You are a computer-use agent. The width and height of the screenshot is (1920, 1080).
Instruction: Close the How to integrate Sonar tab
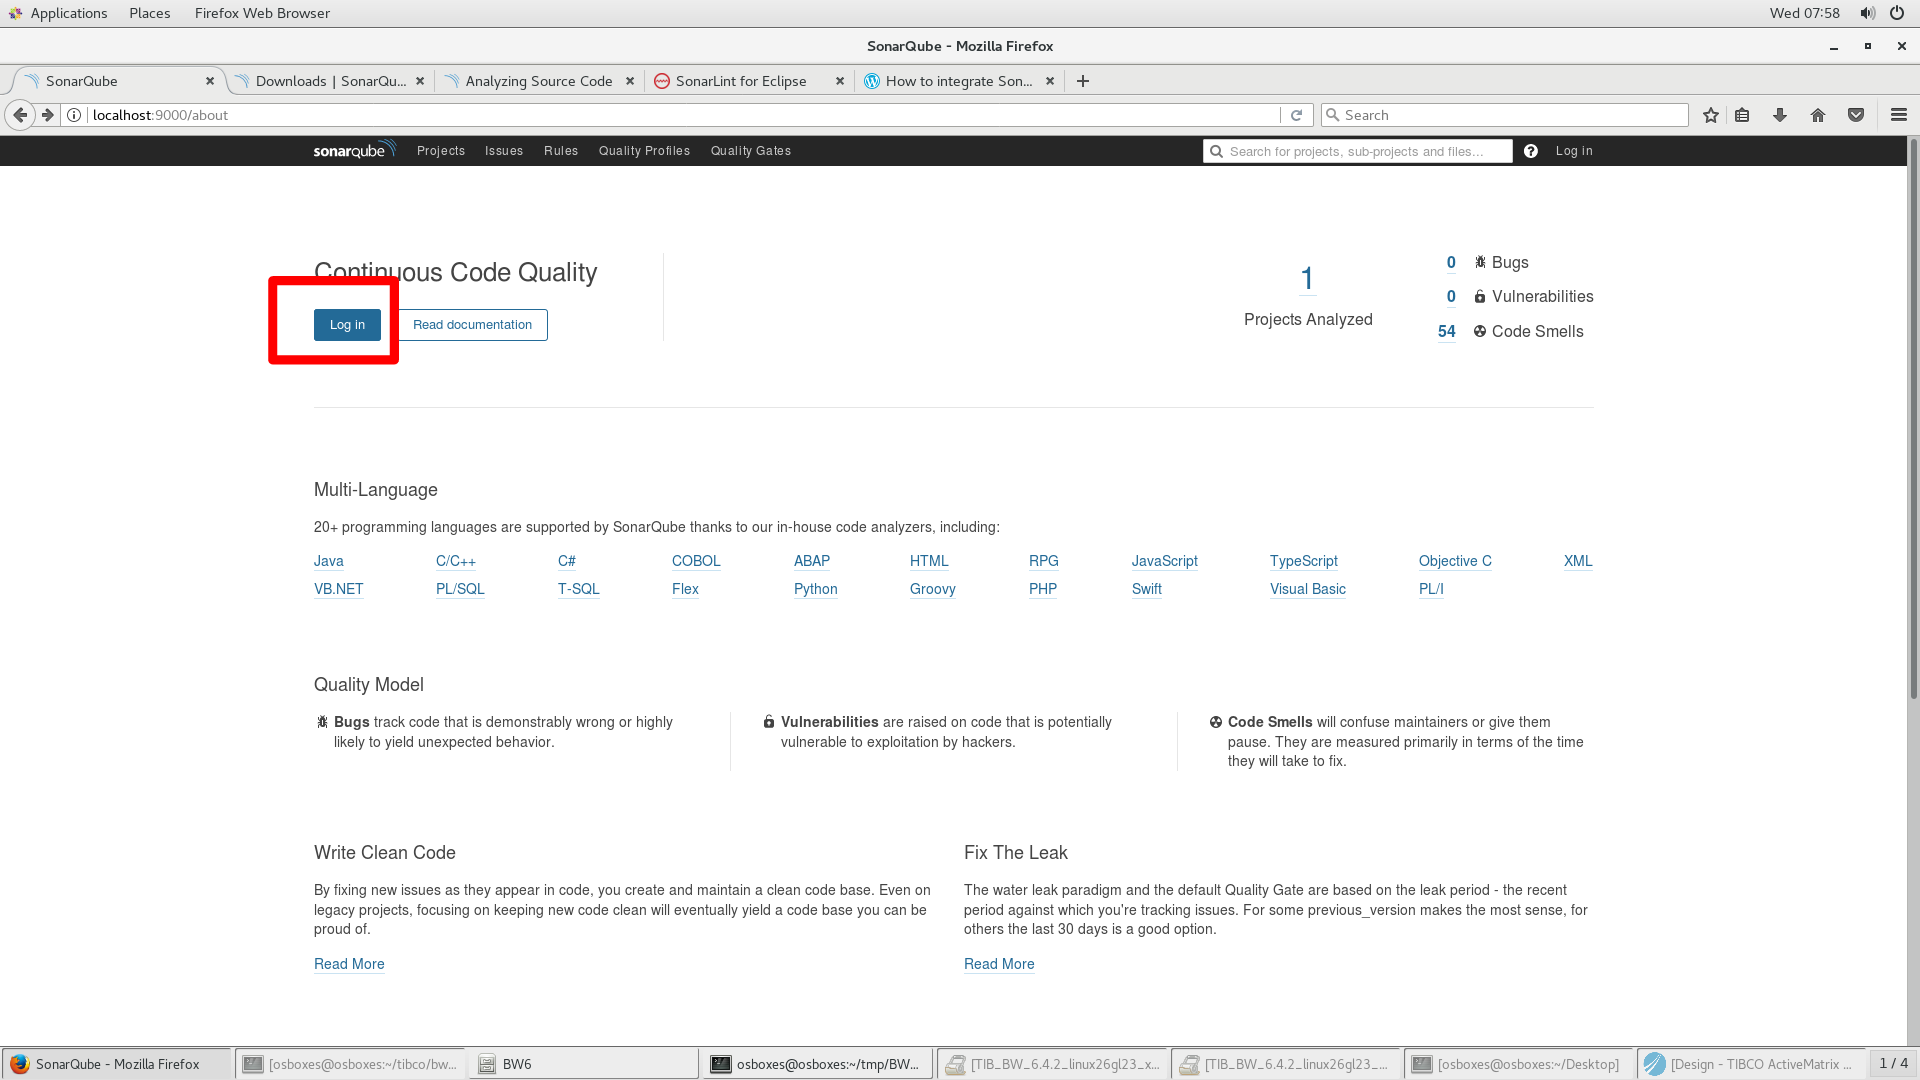[x=1050, y=81]
